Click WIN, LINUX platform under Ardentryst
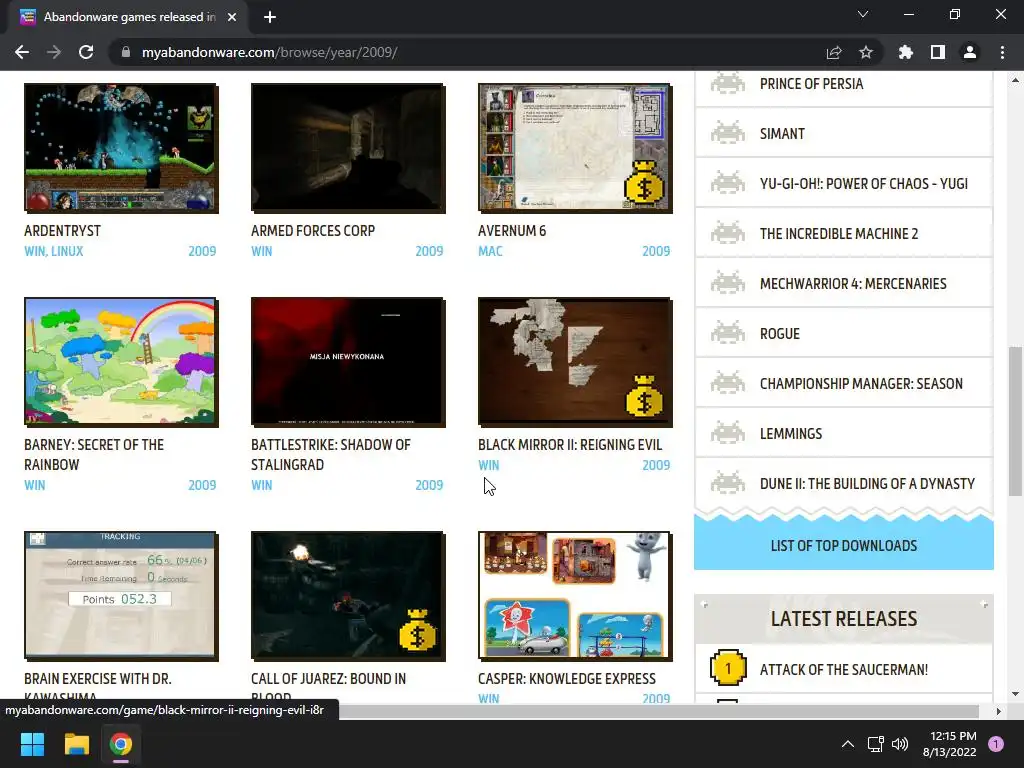The image size is (1024, 768). pyautogui.click(x=54, y=251)
